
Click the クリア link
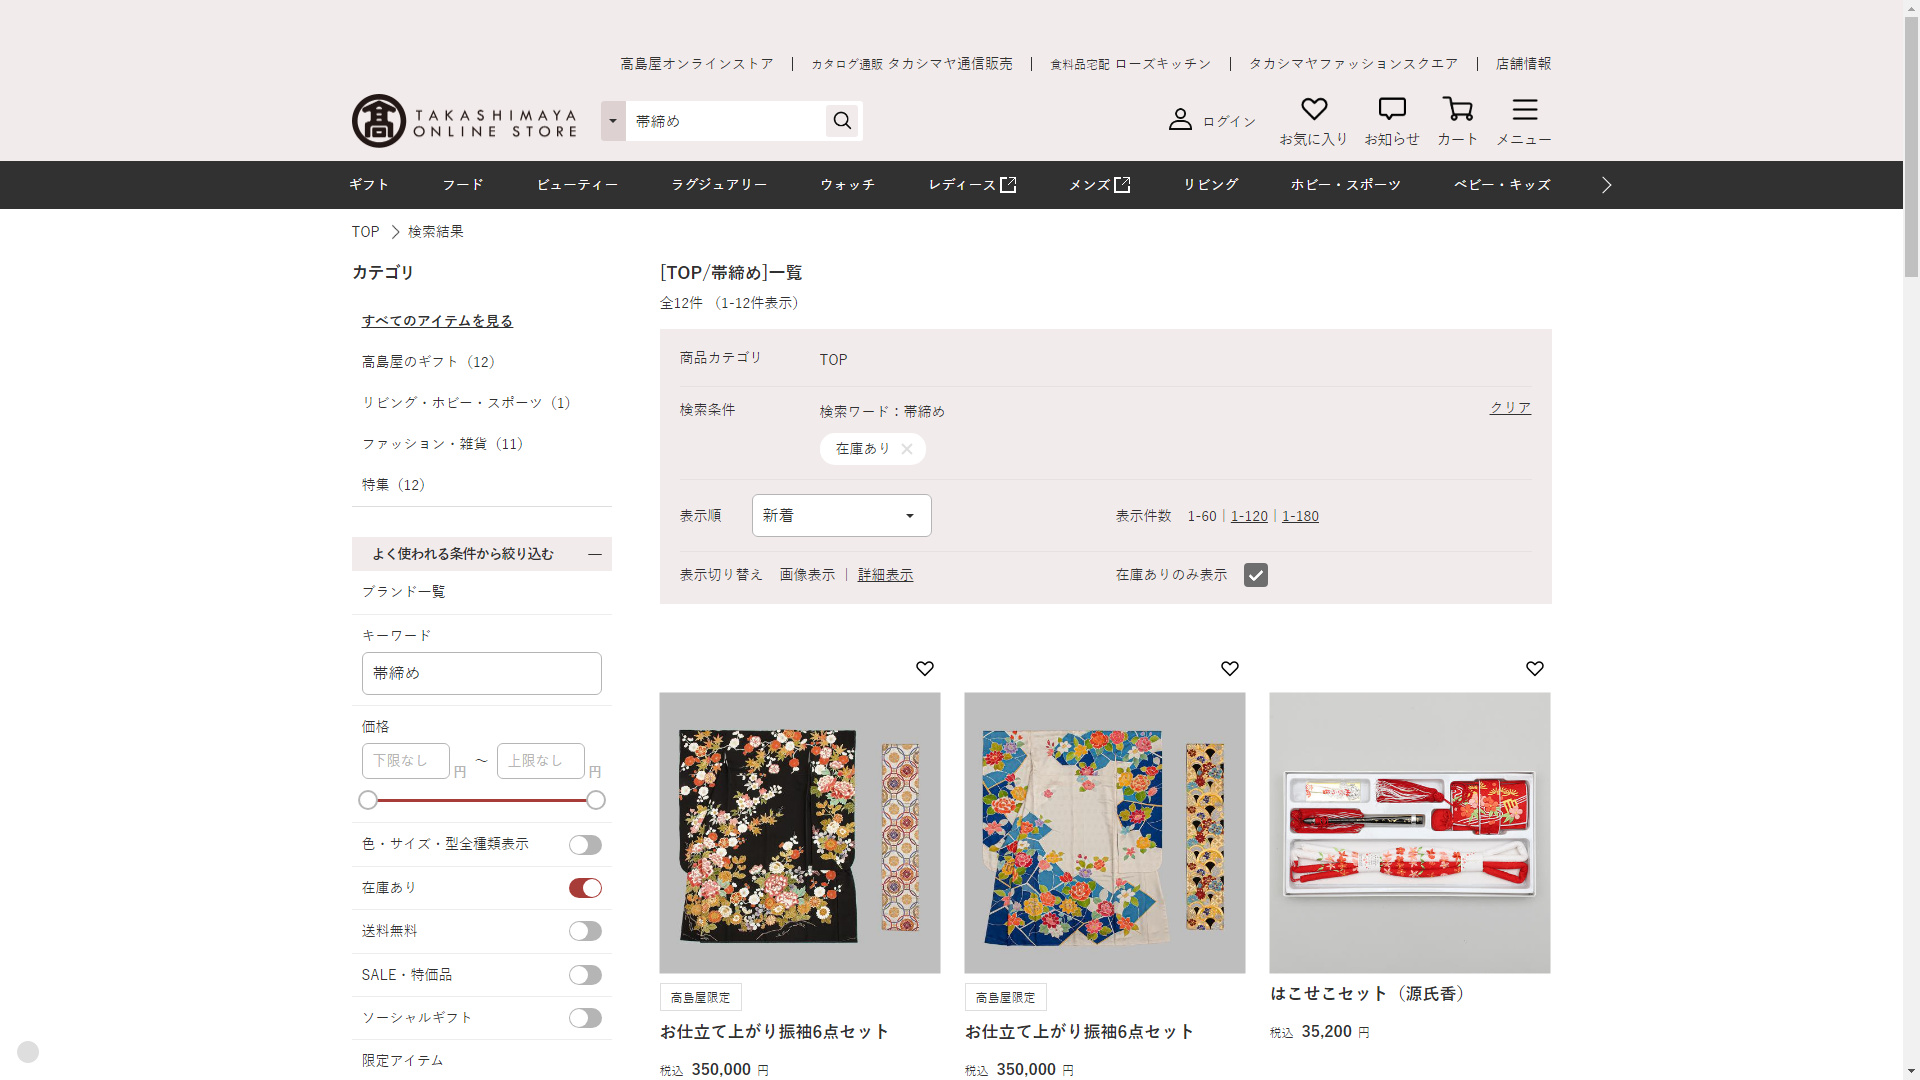pyautogui.click(x=1509, y=408)
